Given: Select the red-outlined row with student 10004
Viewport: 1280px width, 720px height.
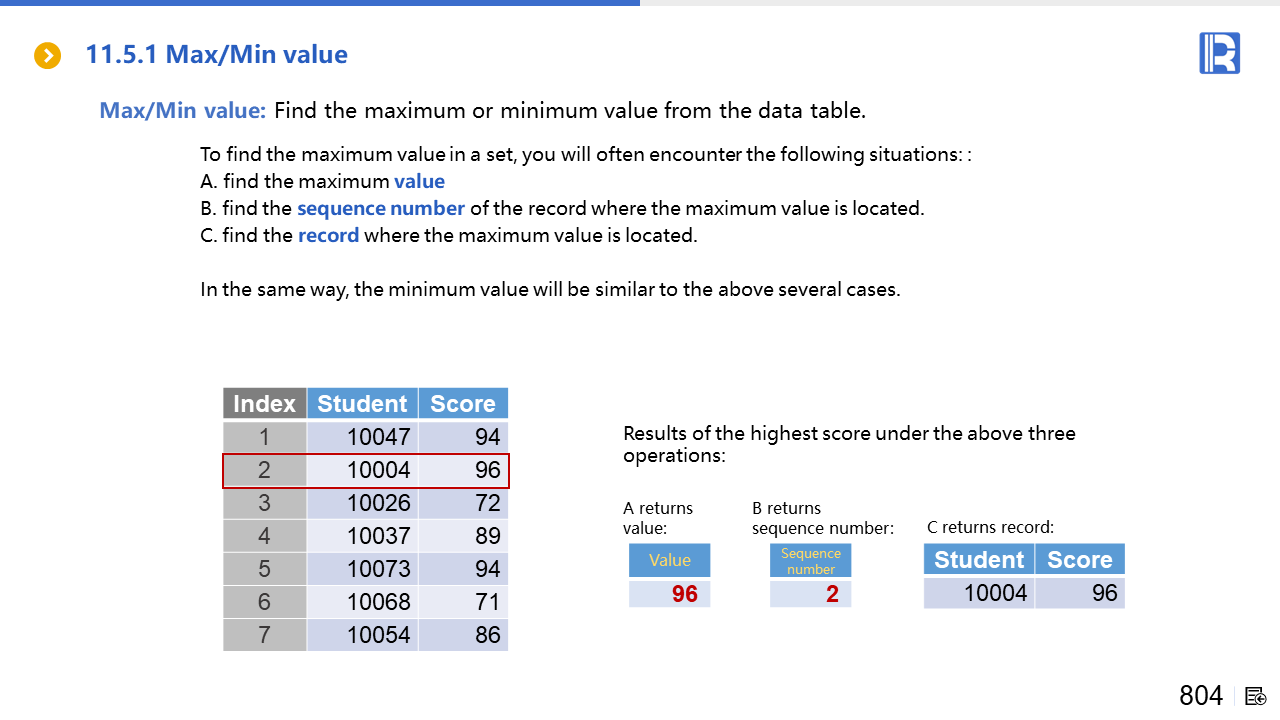Looking at the screenshot, I should pyautogui.click(x=366, y=470).
